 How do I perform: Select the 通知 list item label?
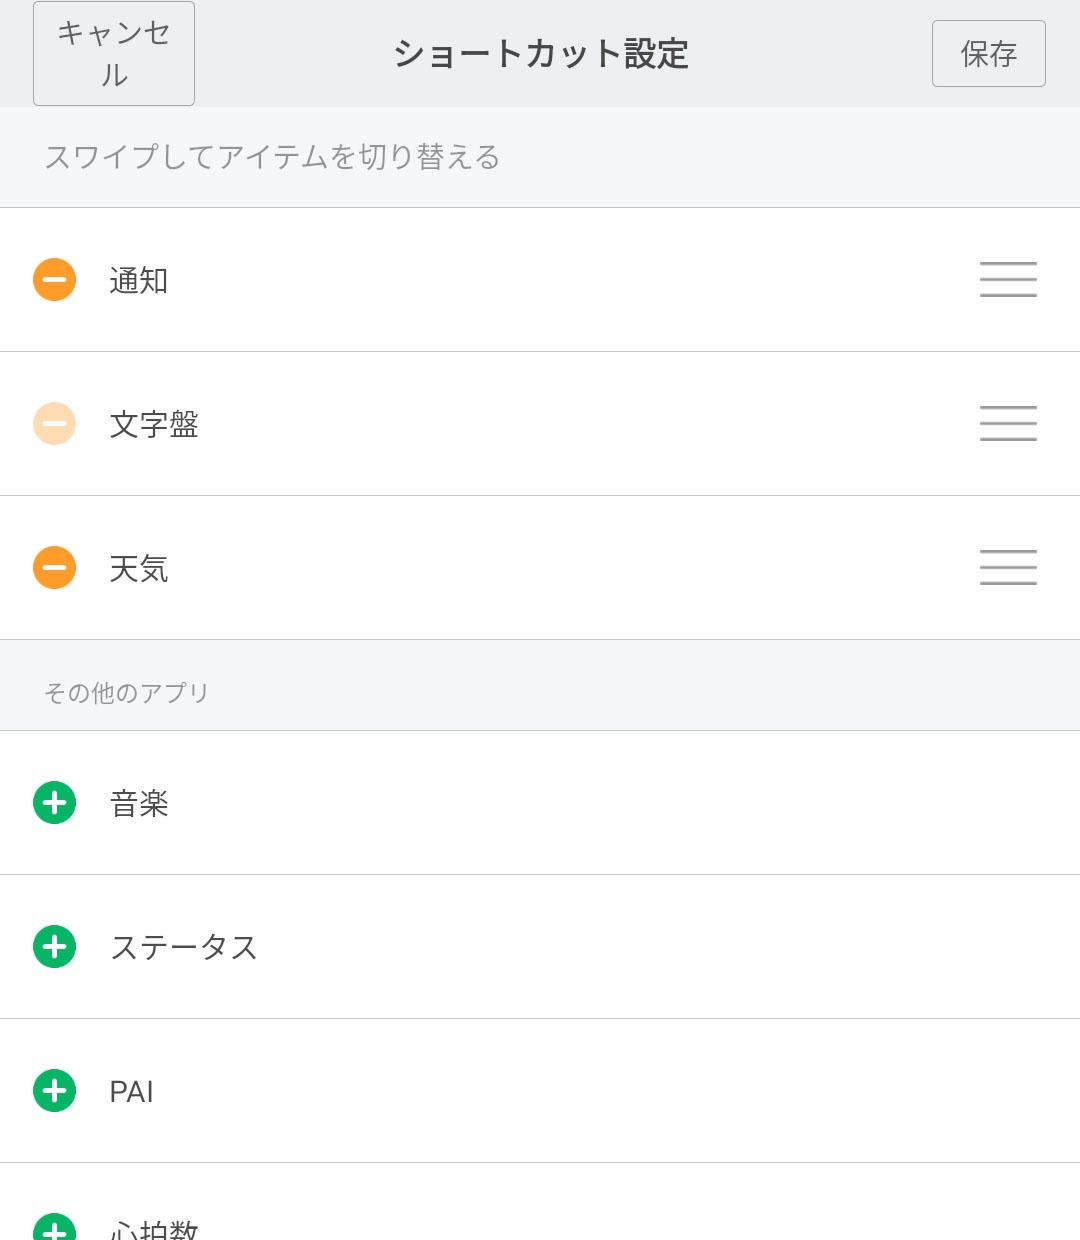(139, 281)
